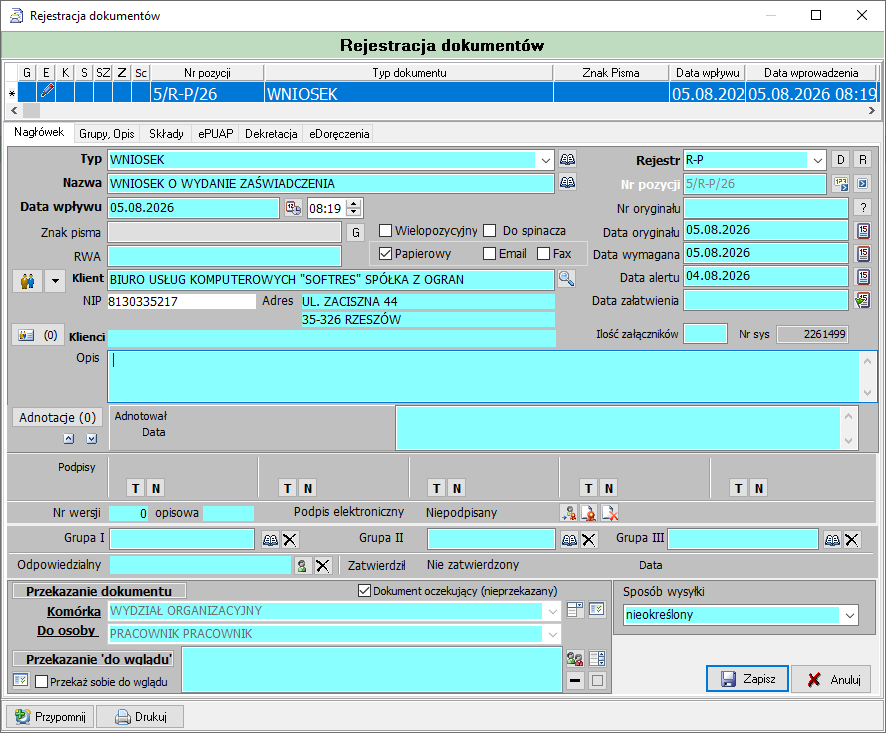Open the ePUAP tab
886x733 pixels.
point(215,134)
